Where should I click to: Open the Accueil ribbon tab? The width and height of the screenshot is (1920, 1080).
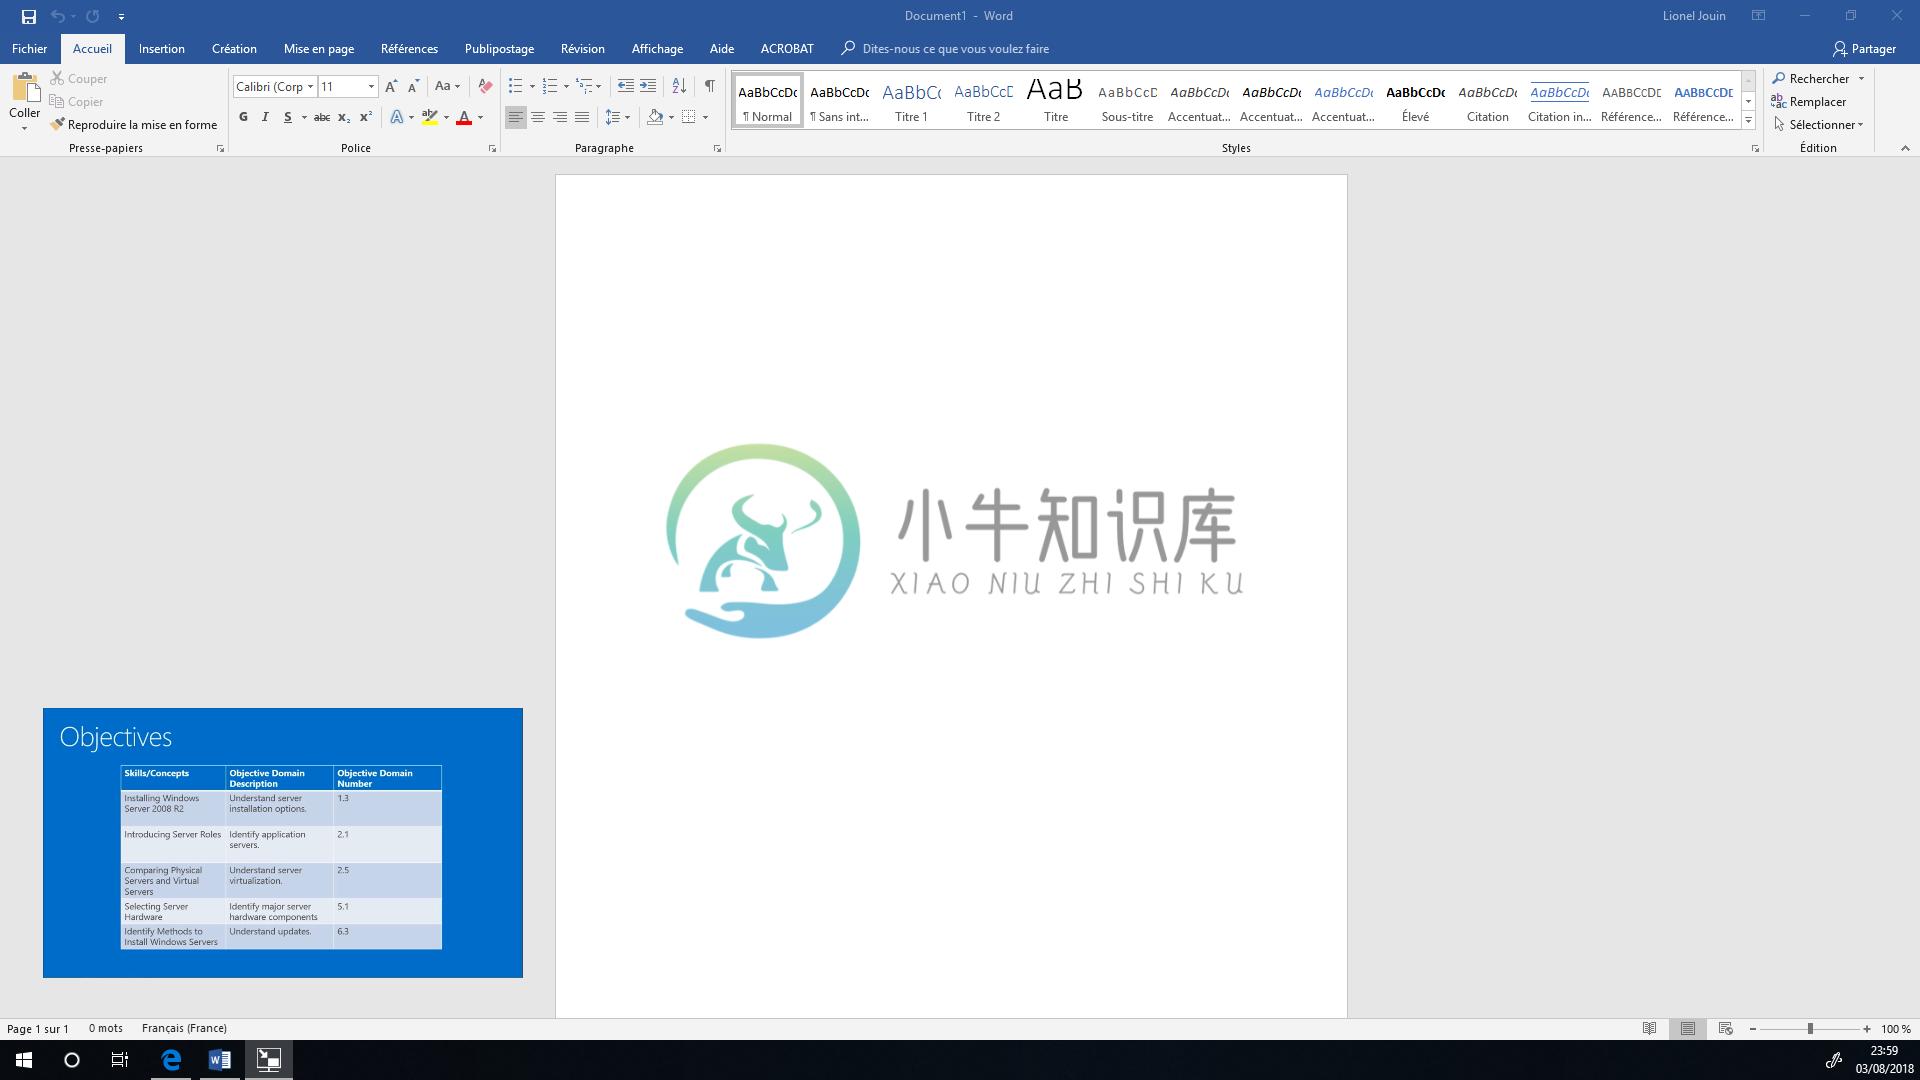pos(92,49)
